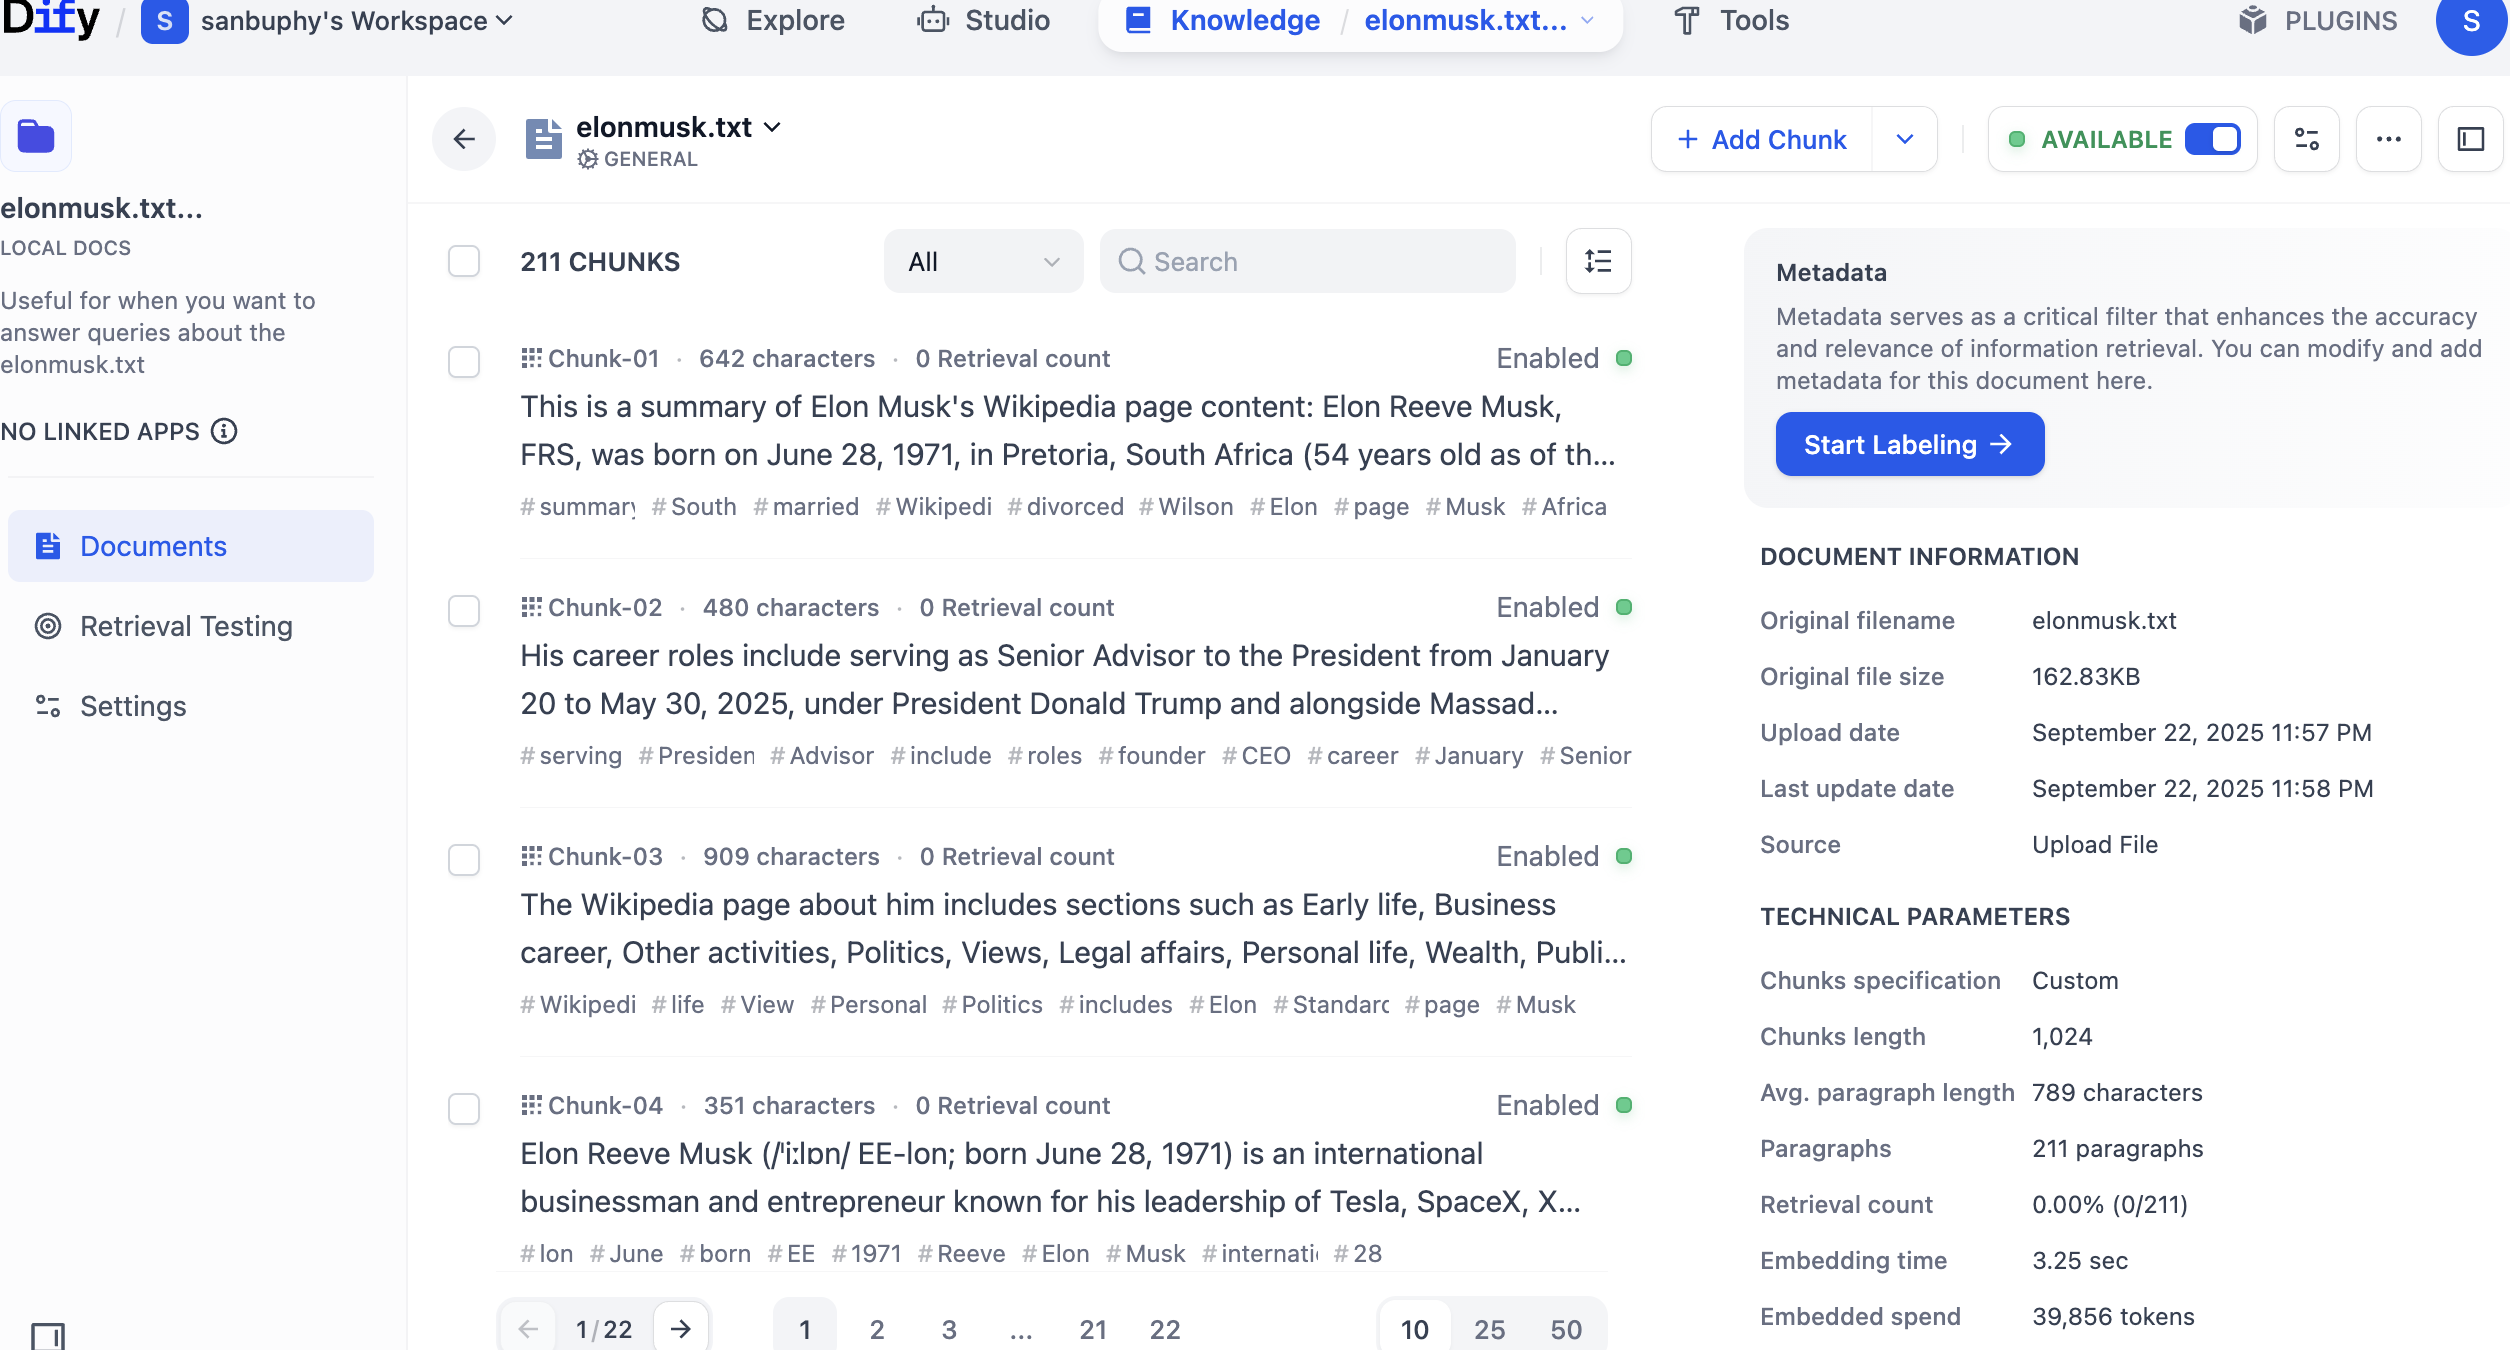Open the Add Chunk dropdown arrow
The width and height of the screenshot is (2510, 1350).
click(1904, 139)
